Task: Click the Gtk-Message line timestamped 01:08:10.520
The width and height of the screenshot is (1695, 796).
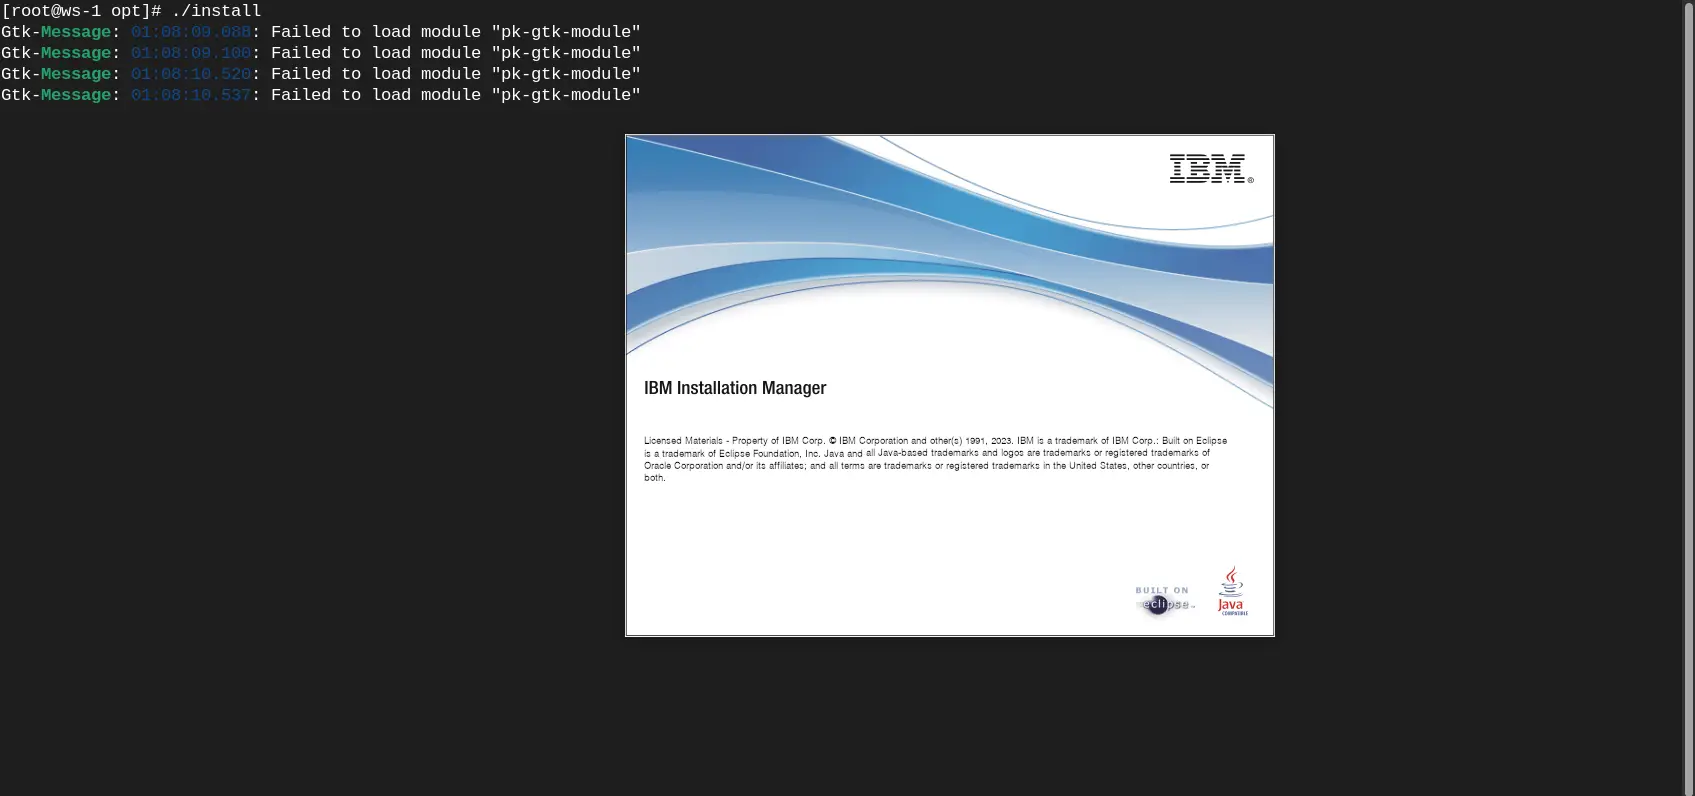Action: [321, 74]
